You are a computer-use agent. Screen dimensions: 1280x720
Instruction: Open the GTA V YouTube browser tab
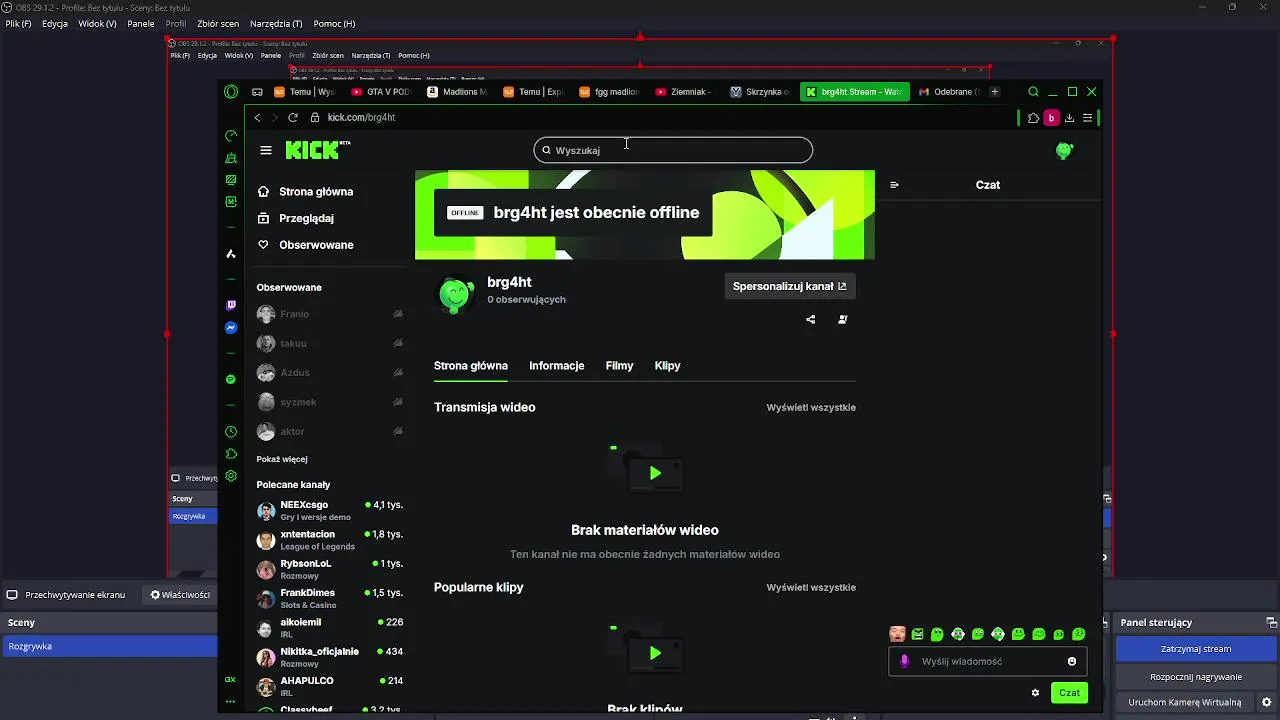381,91
